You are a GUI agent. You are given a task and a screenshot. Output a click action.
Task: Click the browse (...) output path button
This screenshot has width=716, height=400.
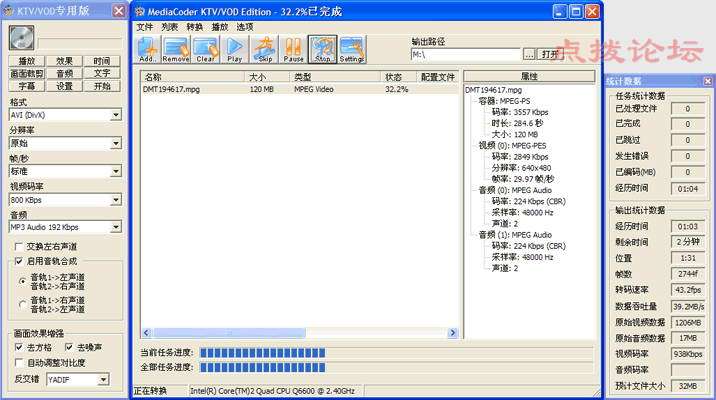pos(529,54)
